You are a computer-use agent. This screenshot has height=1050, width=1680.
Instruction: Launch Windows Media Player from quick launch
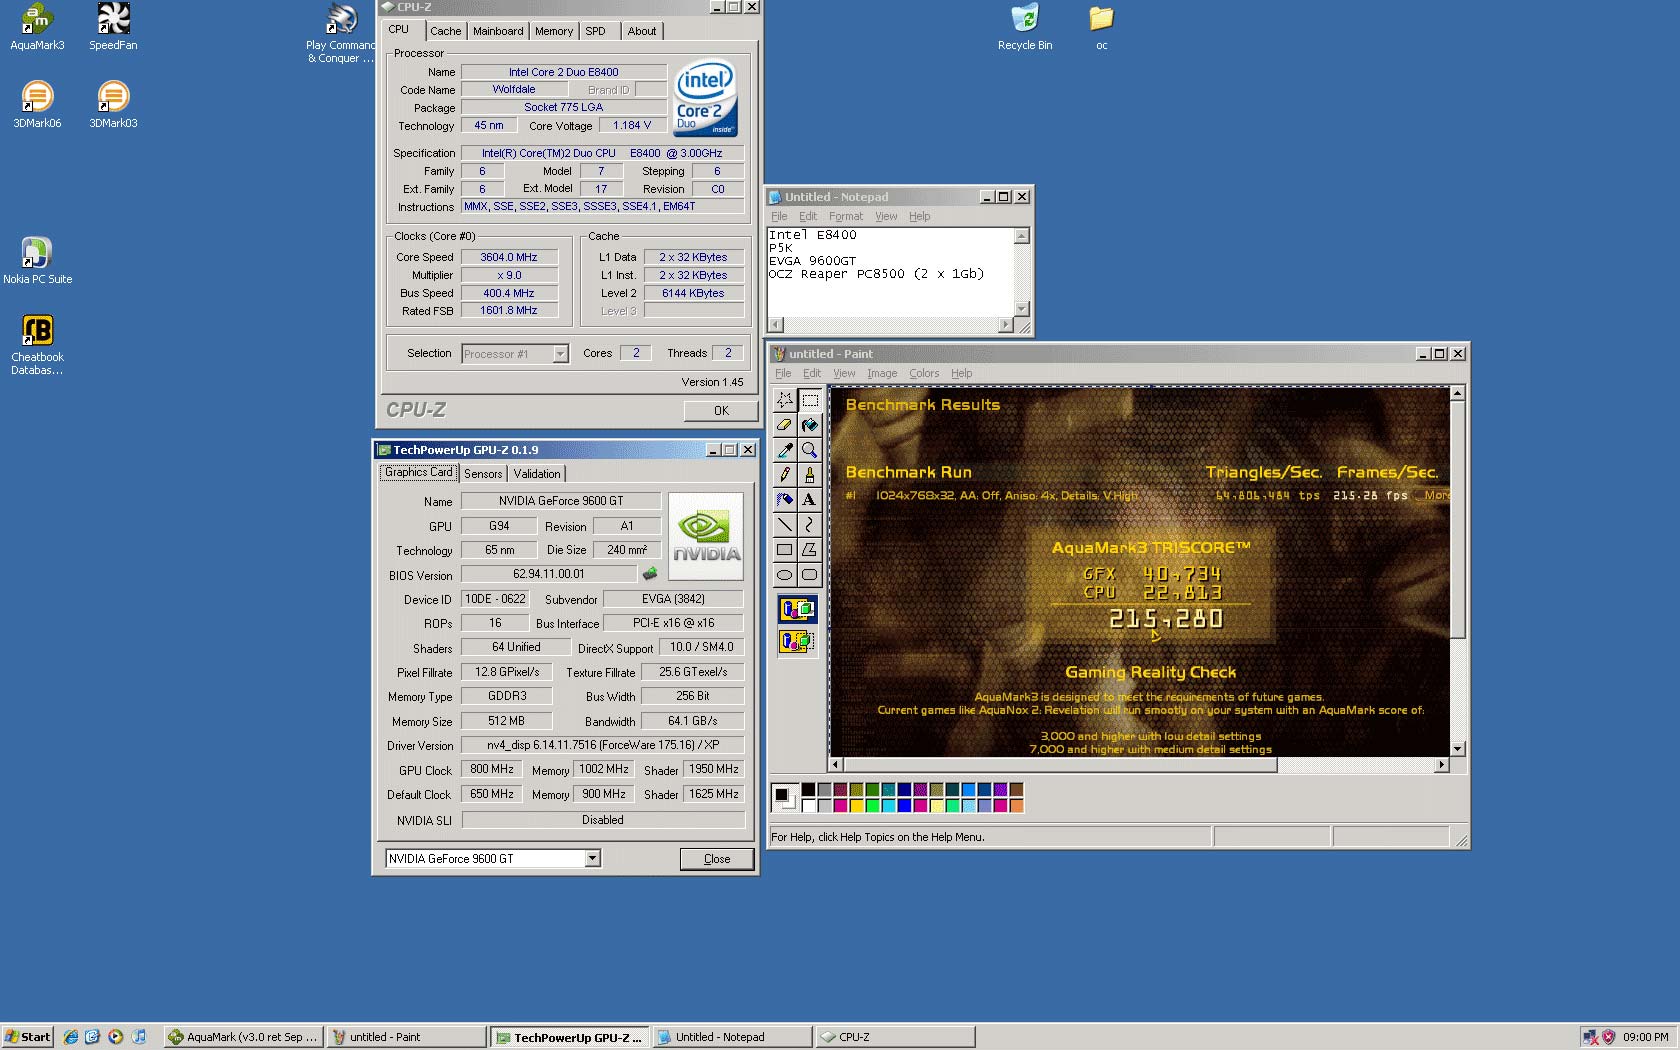(116, 1037)
